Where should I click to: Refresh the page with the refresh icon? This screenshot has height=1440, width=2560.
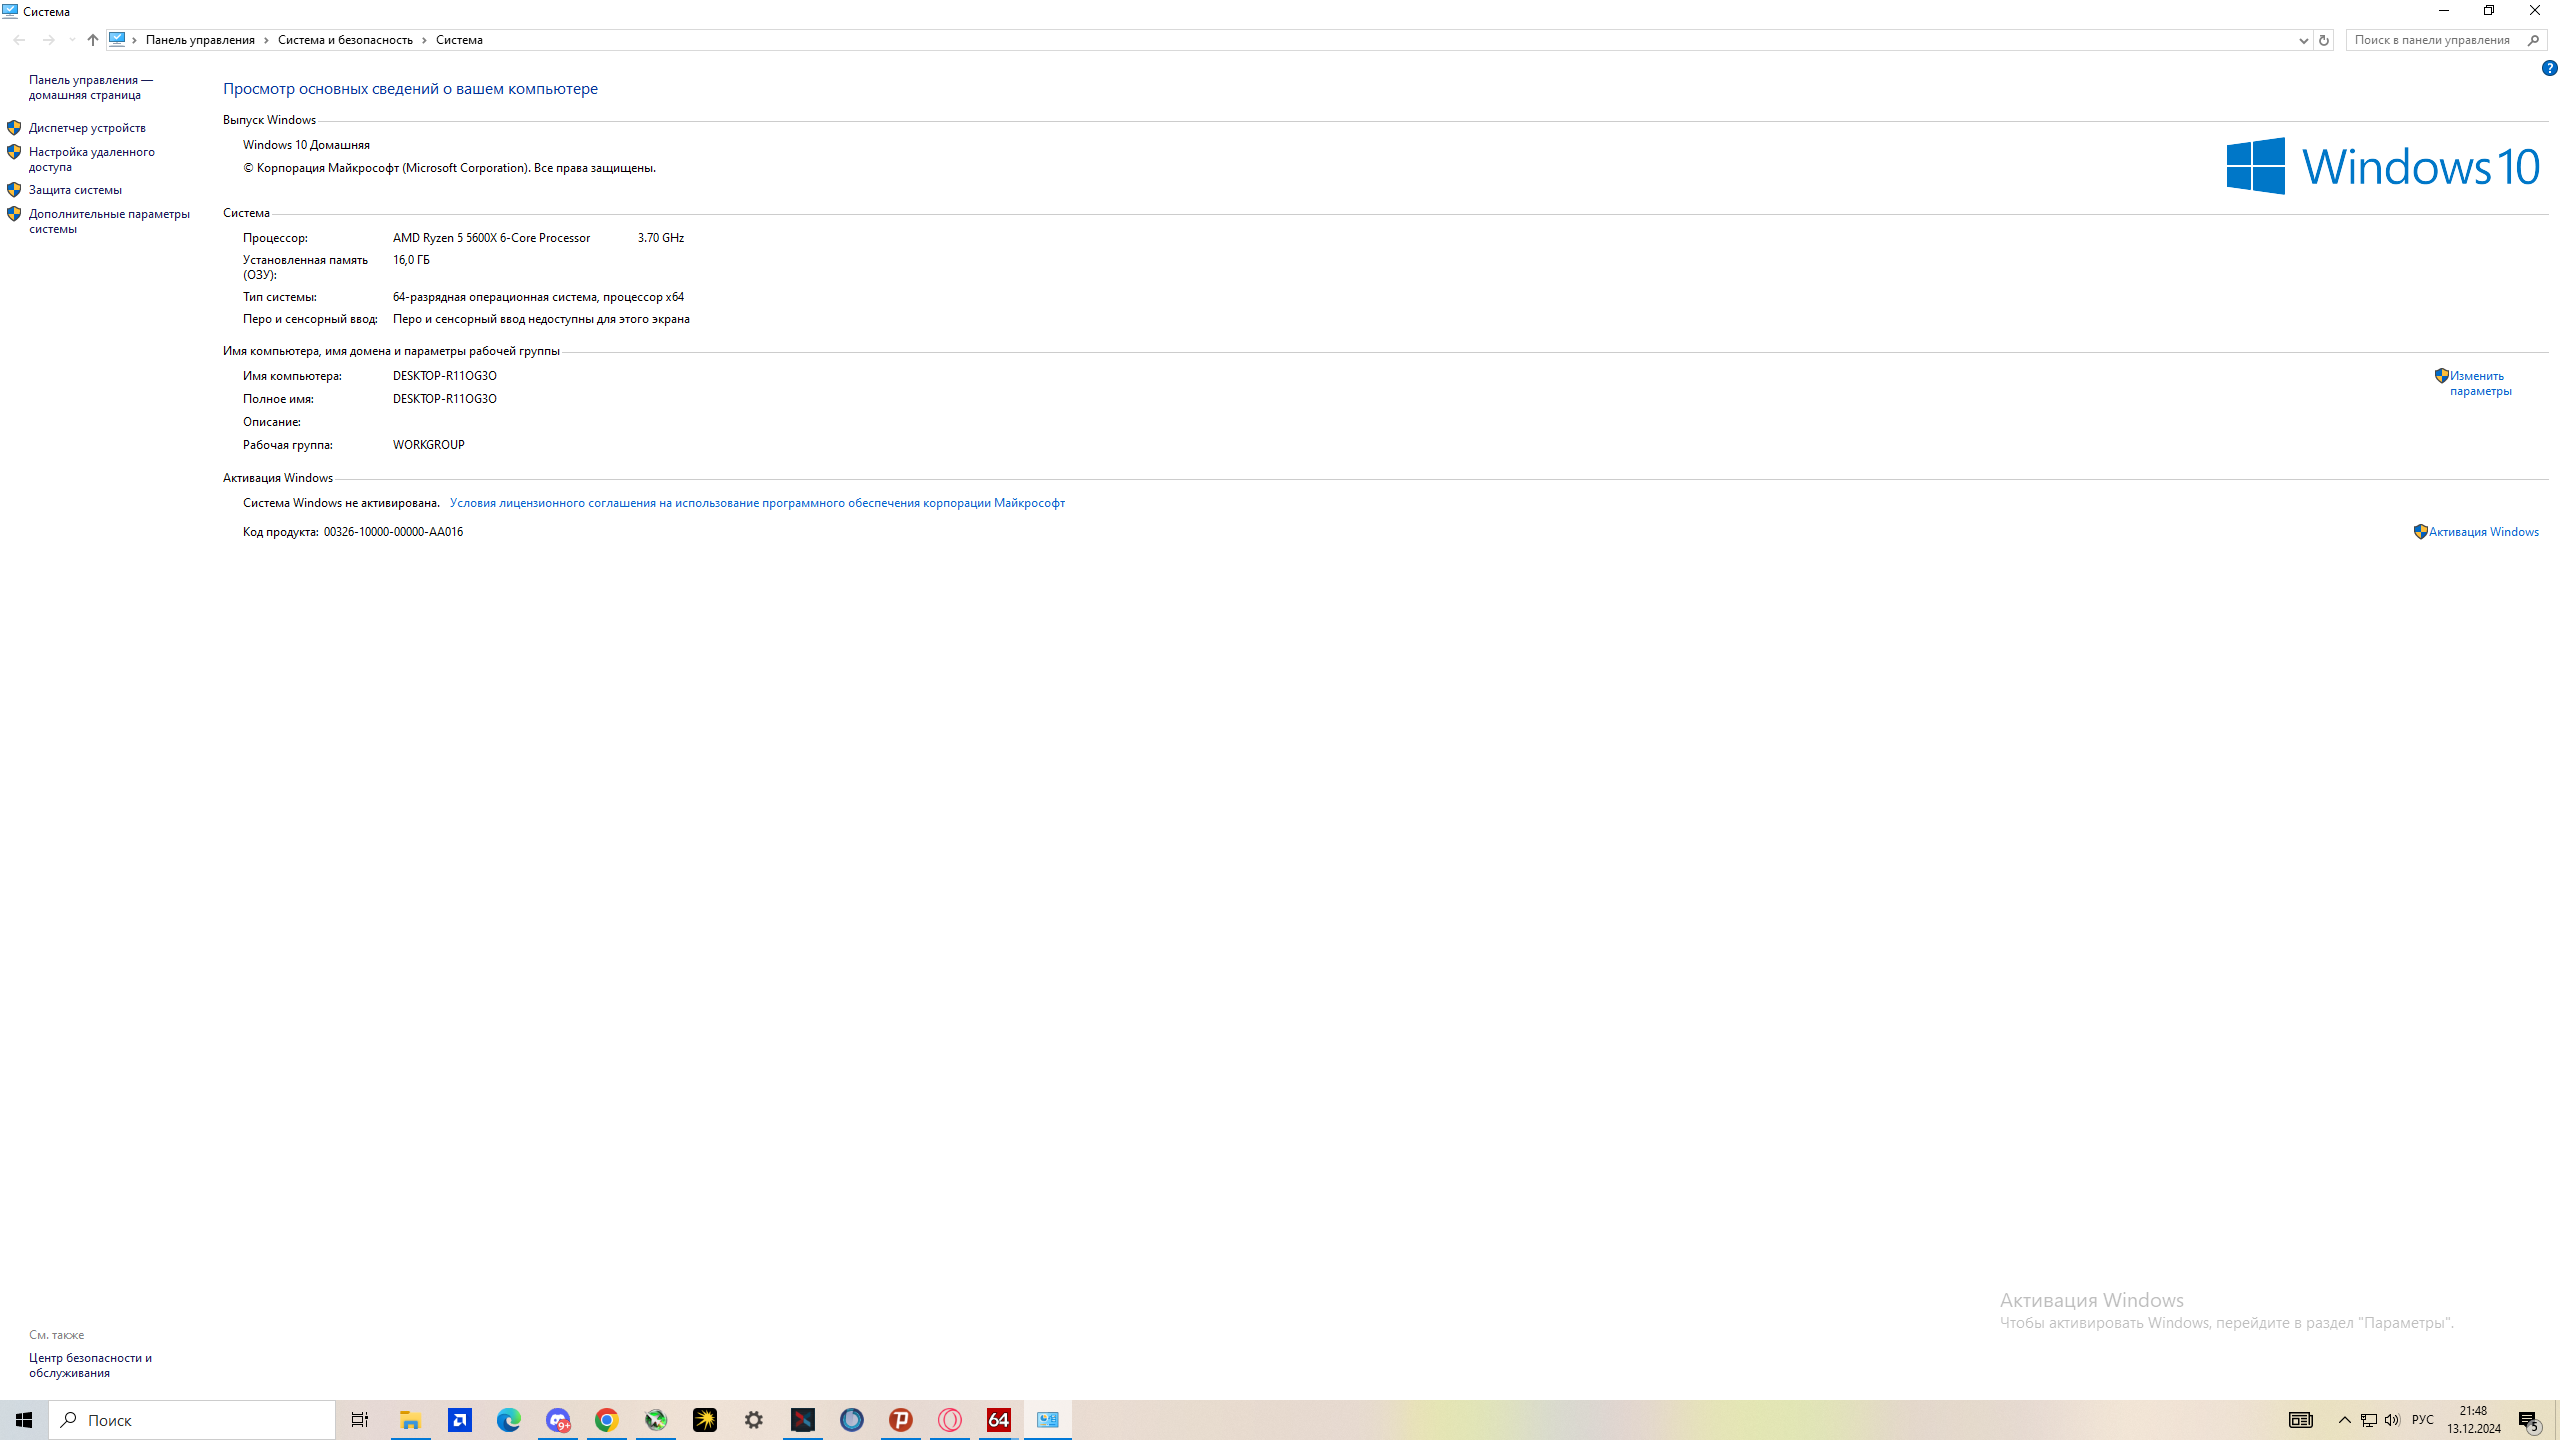[x=2323, y=40]
